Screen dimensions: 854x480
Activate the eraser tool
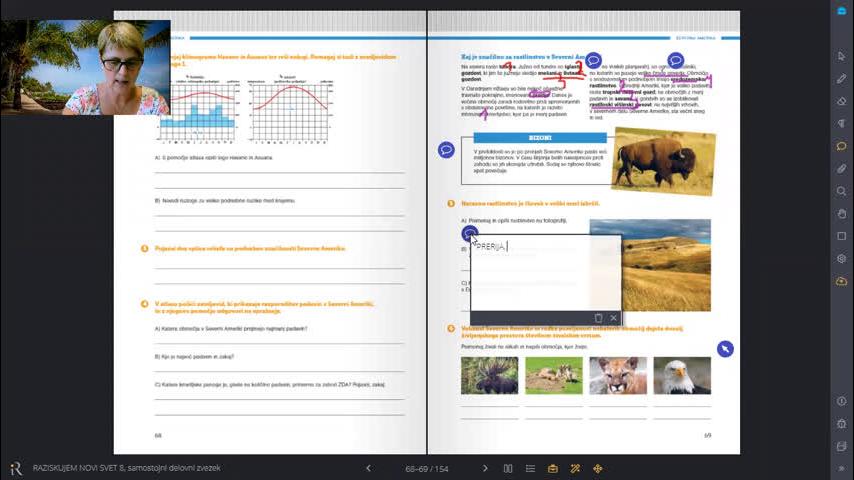(x=841, y=101)
